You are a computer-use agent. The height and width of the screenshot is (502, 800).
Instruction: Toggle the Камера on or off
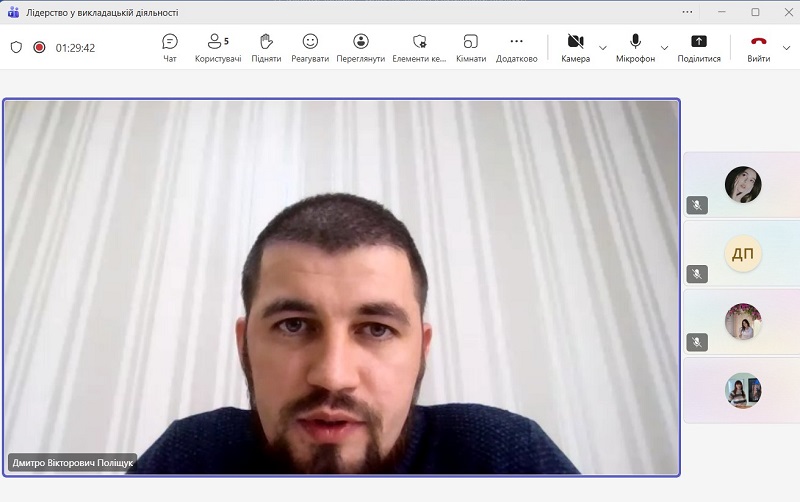pyautogui.click(x=575, y=46)
